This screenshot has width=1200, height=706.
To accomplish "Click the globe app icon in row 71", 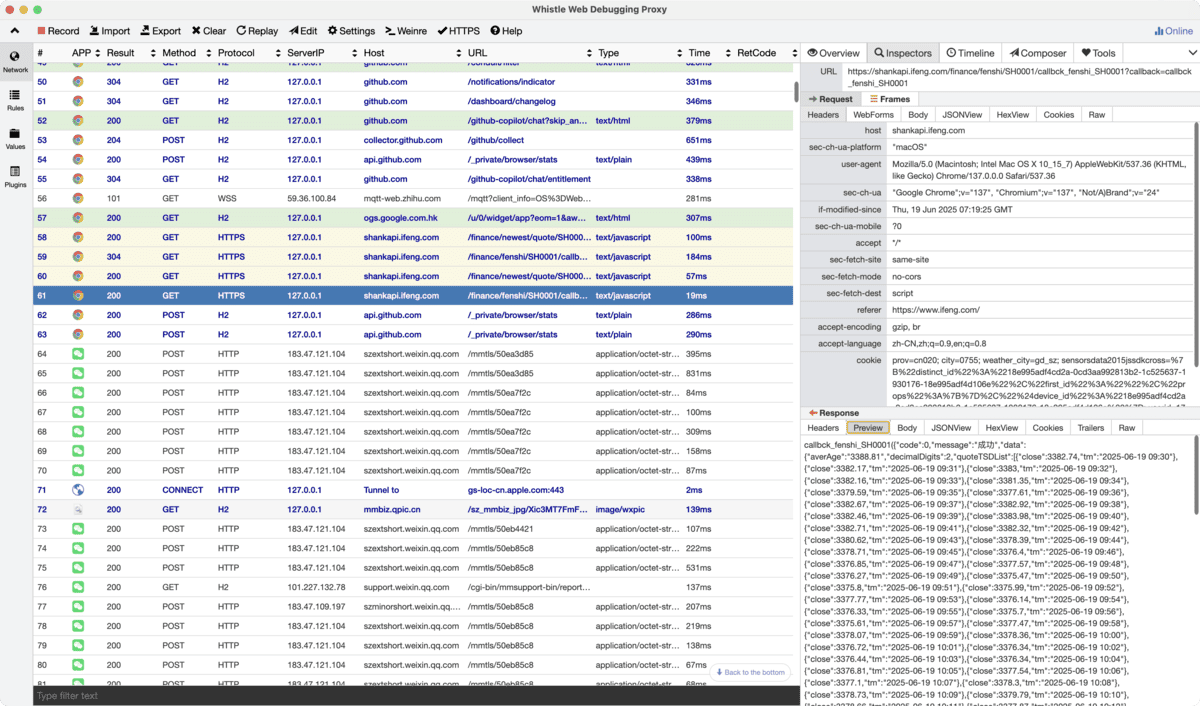I will (78, 490).
